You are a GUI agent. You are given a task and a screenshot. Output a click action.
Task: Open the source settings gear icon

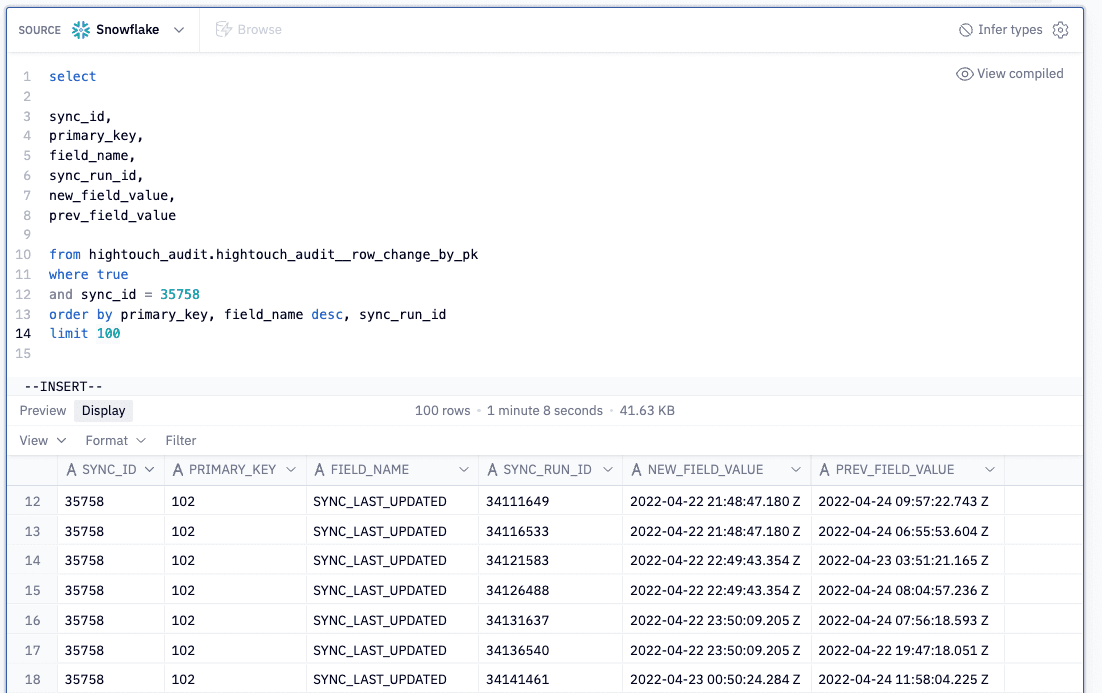click(1061, 29)
